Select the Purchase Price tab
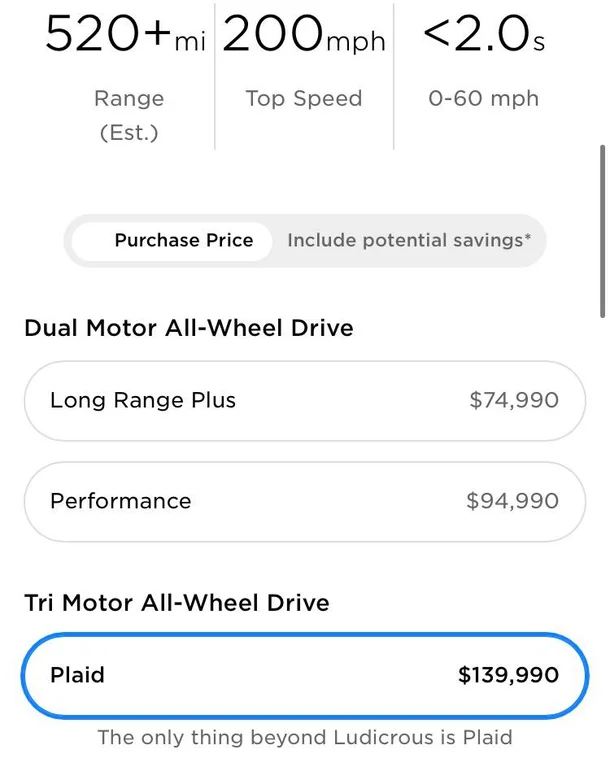 tap(183, 241)
